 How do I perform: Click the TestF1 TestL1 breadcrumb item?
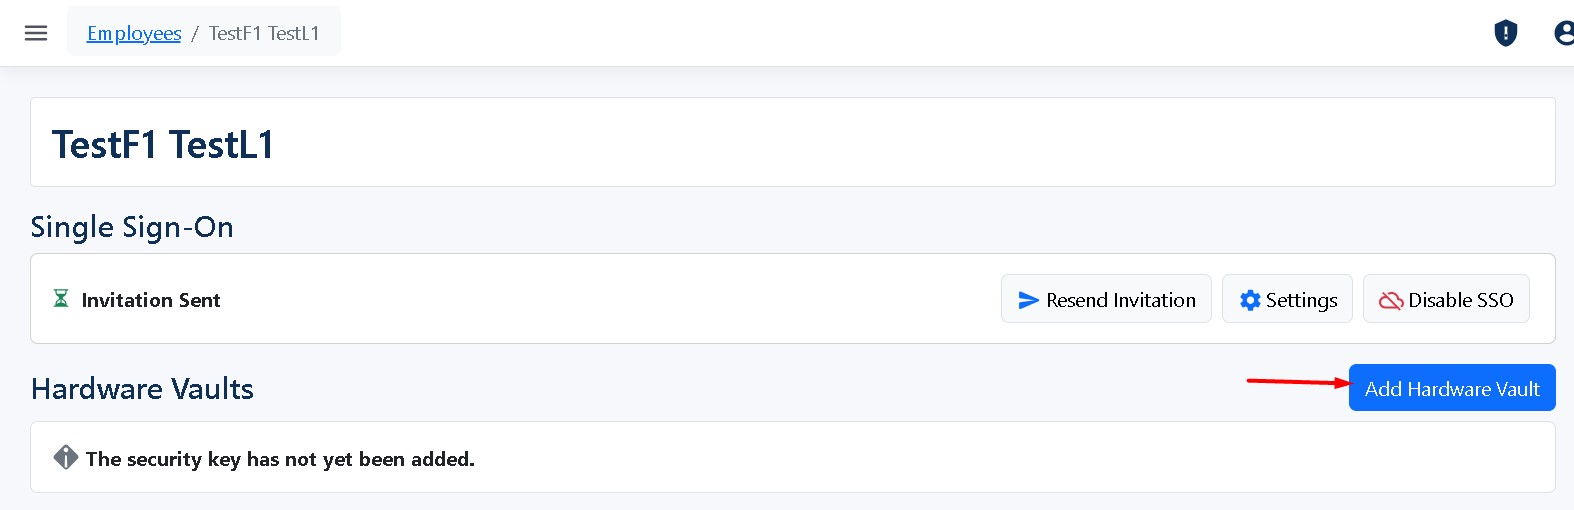pos(264,33)
